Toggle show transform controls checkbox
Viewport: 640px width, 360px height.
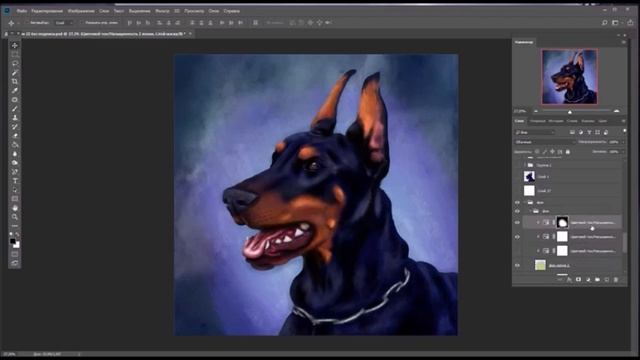coord(82,23)
